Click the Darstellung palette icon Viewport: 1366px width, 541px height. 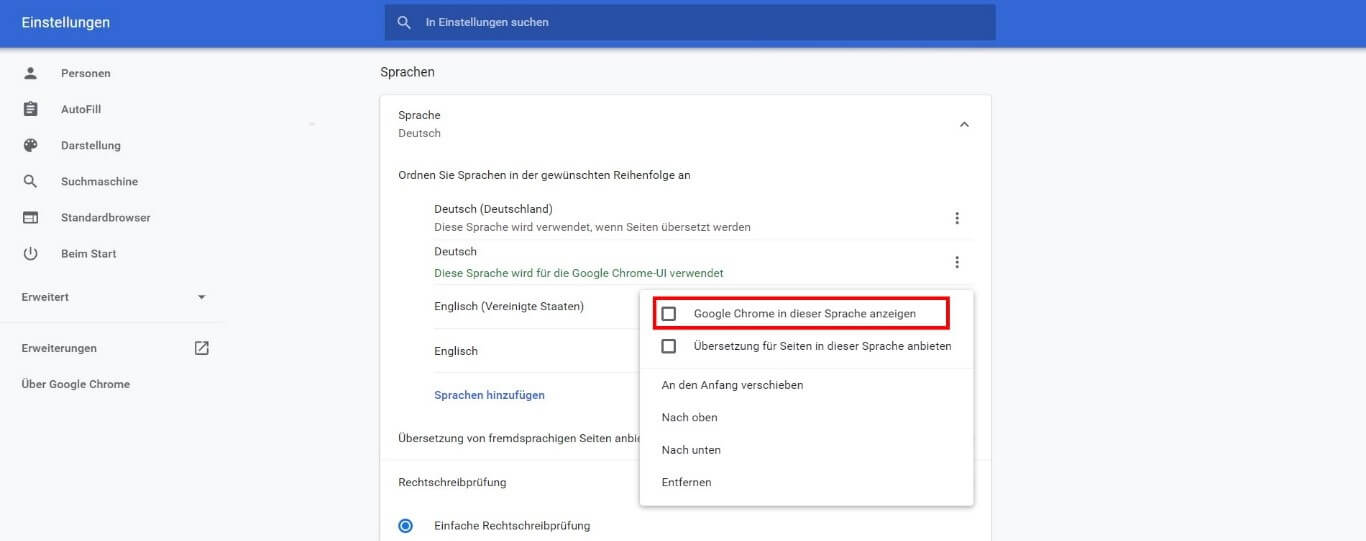click(30, 145)
